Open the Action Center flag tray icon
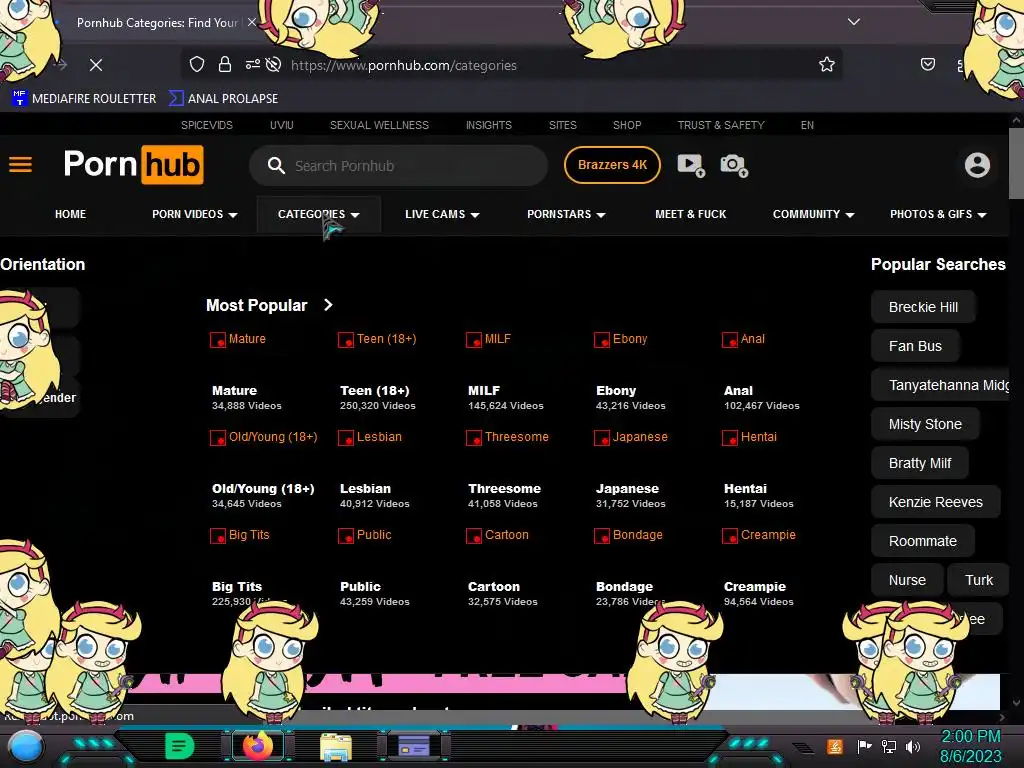The width and height of the screenshot is (1024, 768). coord(865,746)
